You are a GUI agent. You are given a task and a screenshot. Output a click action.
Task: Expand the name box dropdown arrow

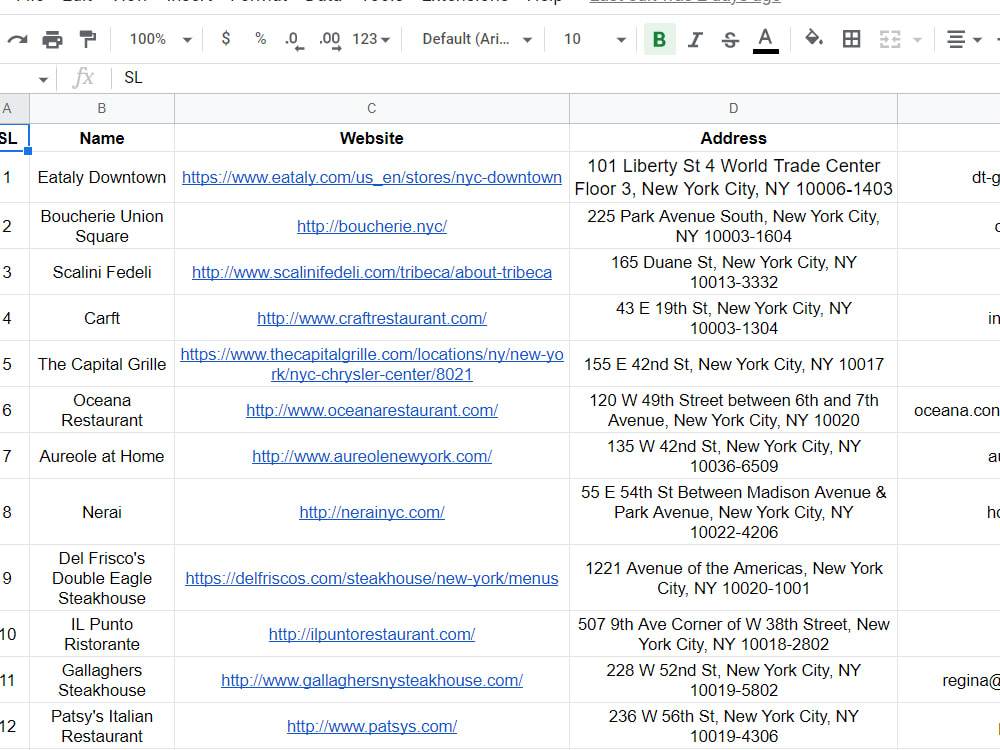pyautogui.click(x=43, y=79)
